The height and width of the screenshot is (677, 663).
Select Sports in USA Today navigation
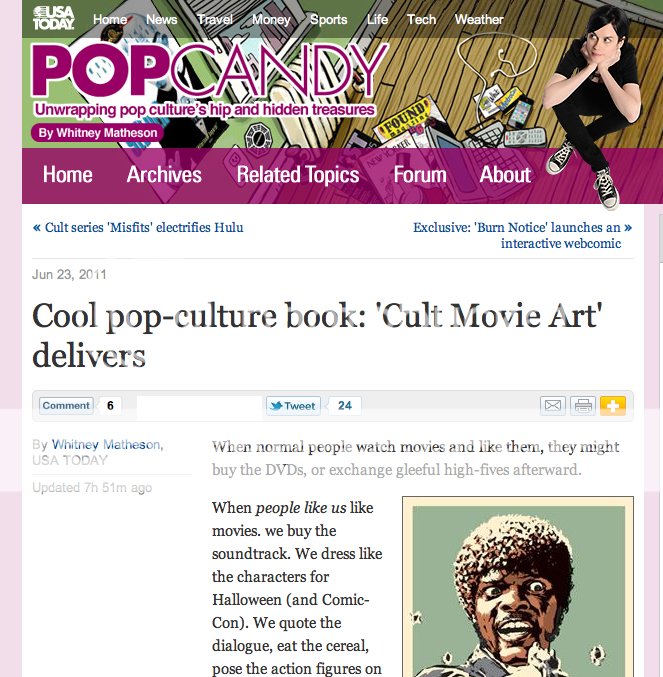pyautogui.click(x=328, y=19)
